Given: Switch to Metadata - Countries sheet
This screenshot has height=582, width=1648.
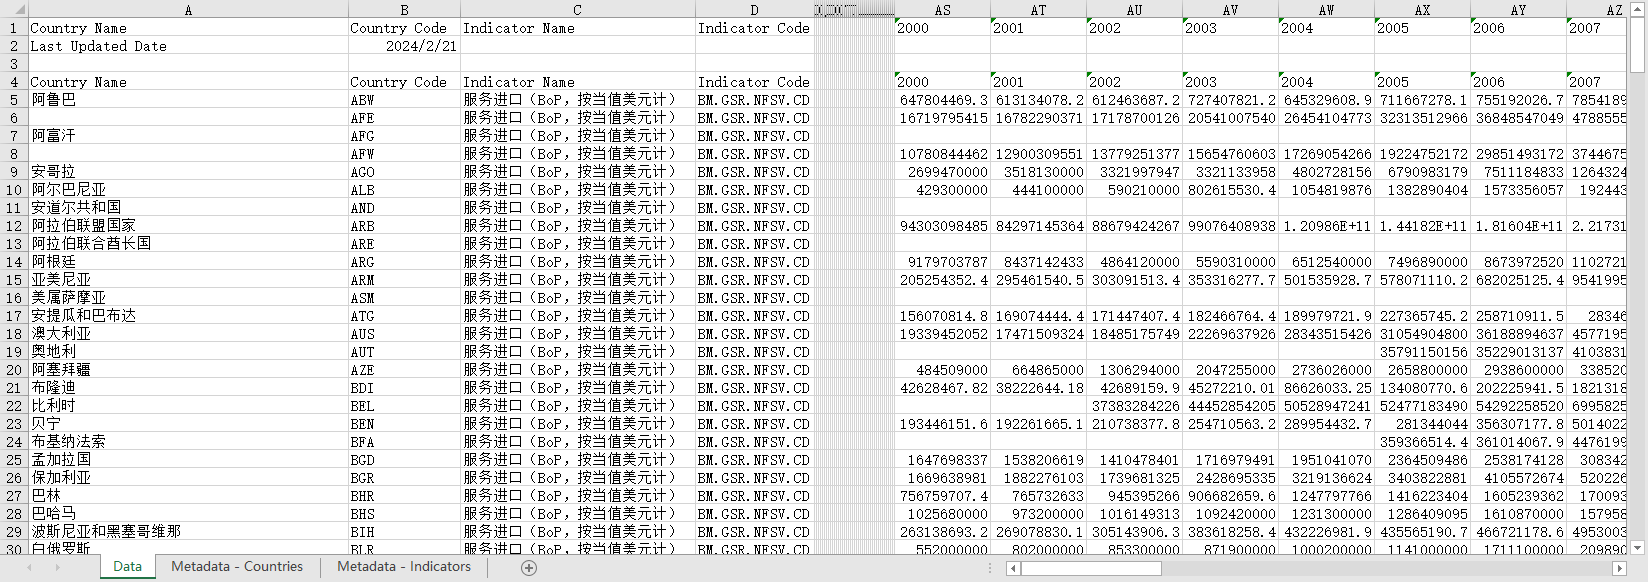Looking at the screenshot, I should click(237, 567).
